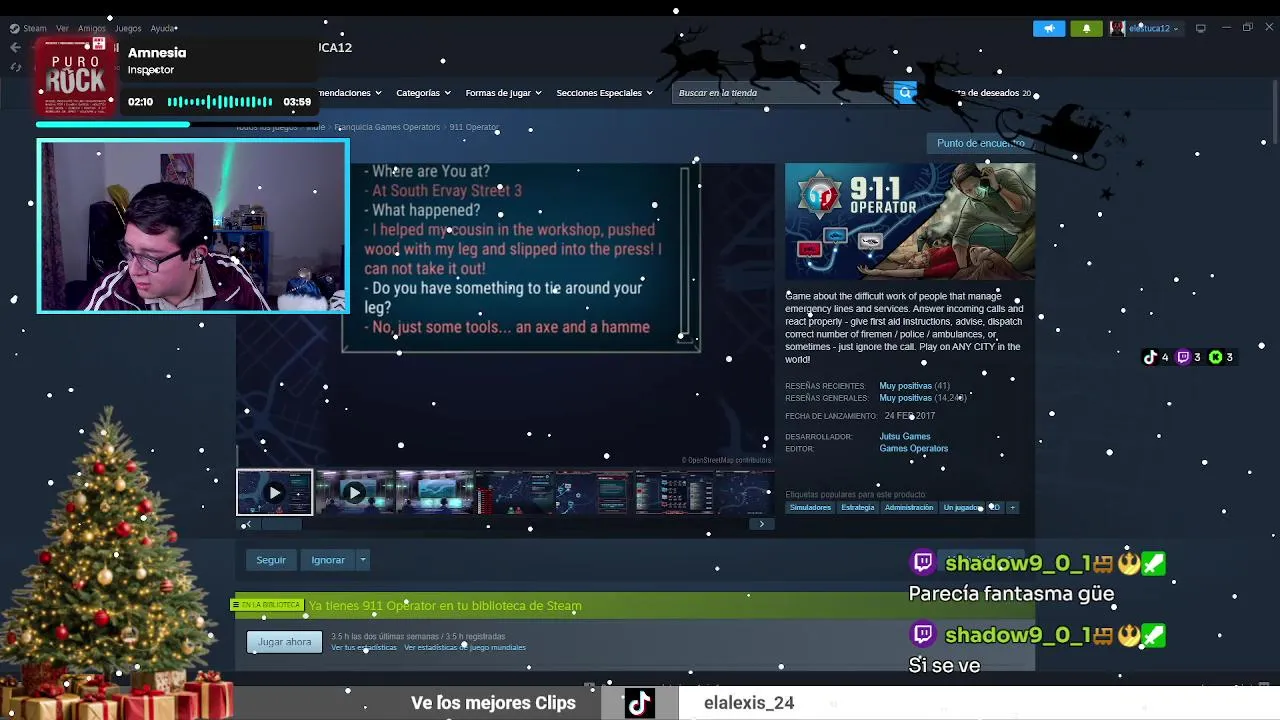Image resolution: width=1280 pixels, height=720 pixels.
Task: Select the fourth screenshot thumbnail
Action: (x=514, y=493)
